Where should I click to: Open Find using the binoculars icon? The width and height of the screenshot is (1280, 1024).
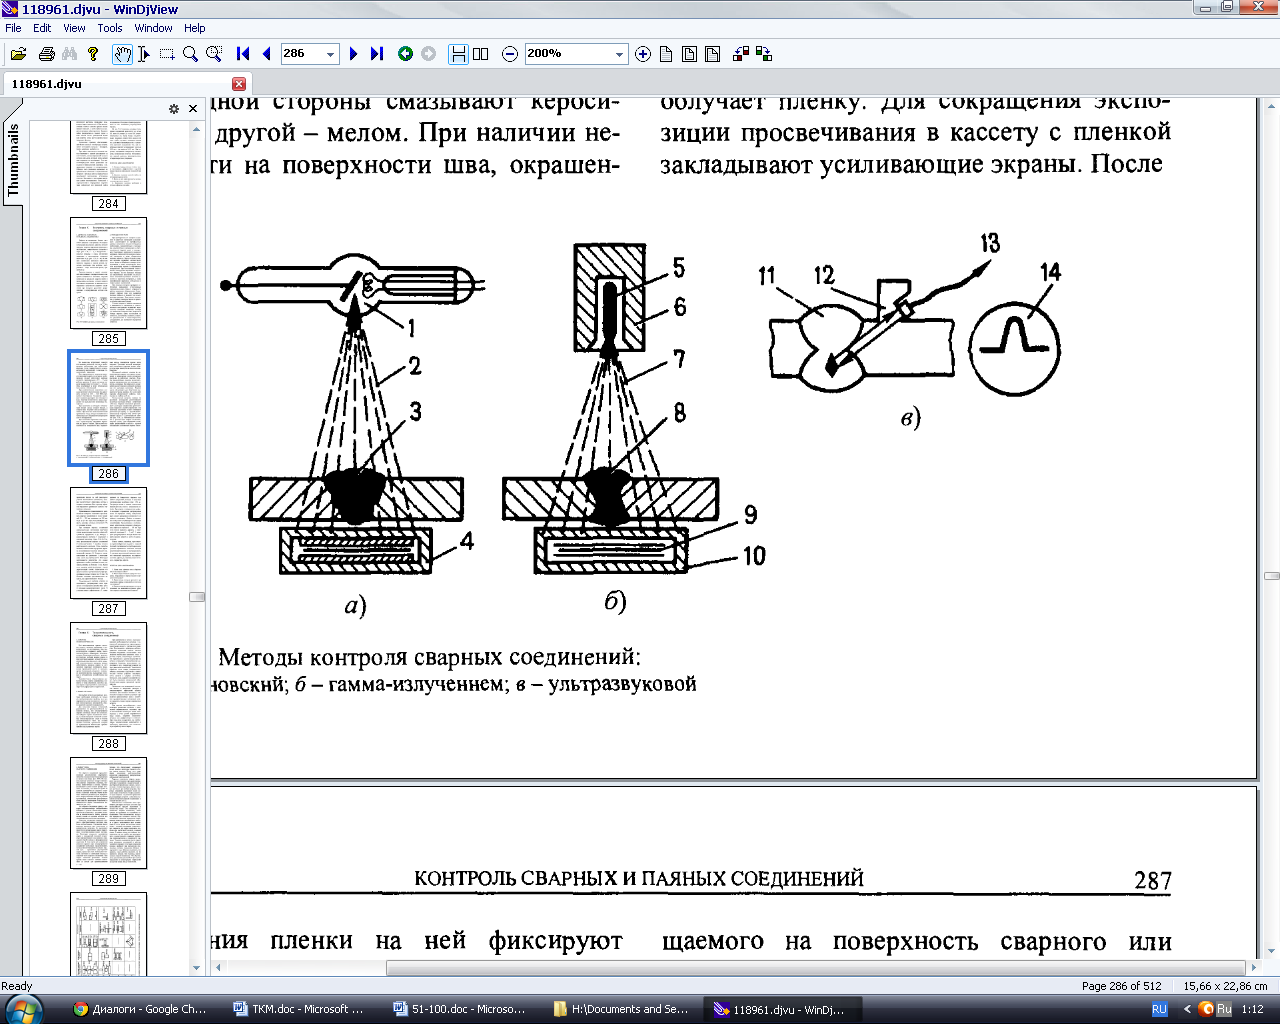[x=69, y=54]
